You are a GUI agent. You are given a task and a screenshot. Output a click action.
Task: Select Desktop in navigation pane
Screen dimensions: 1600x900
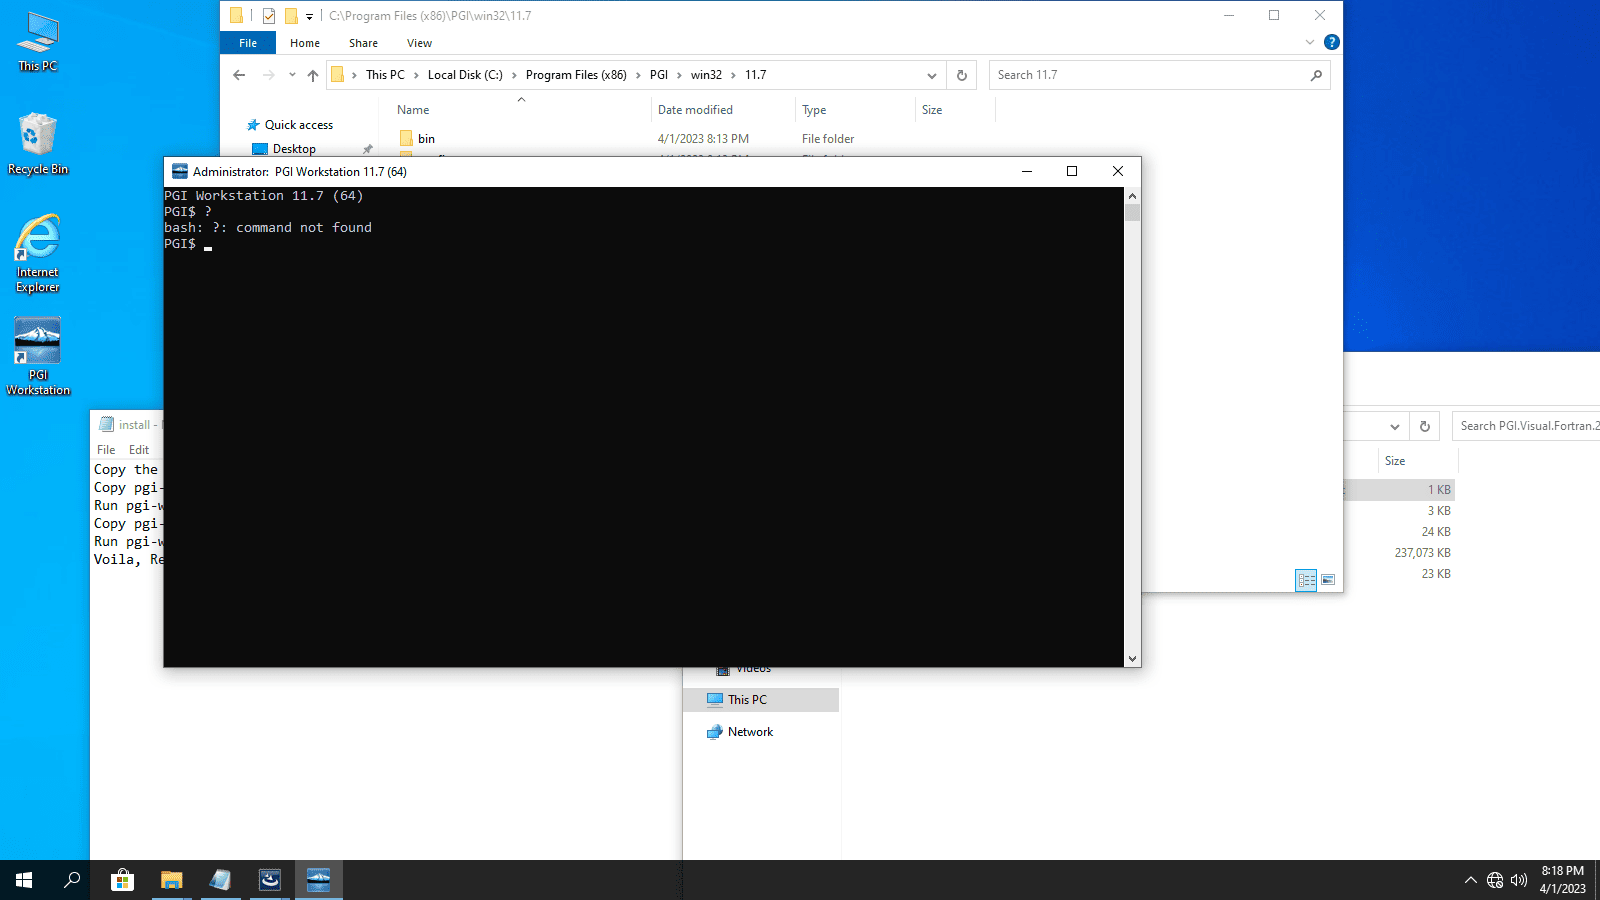[294, 149]
